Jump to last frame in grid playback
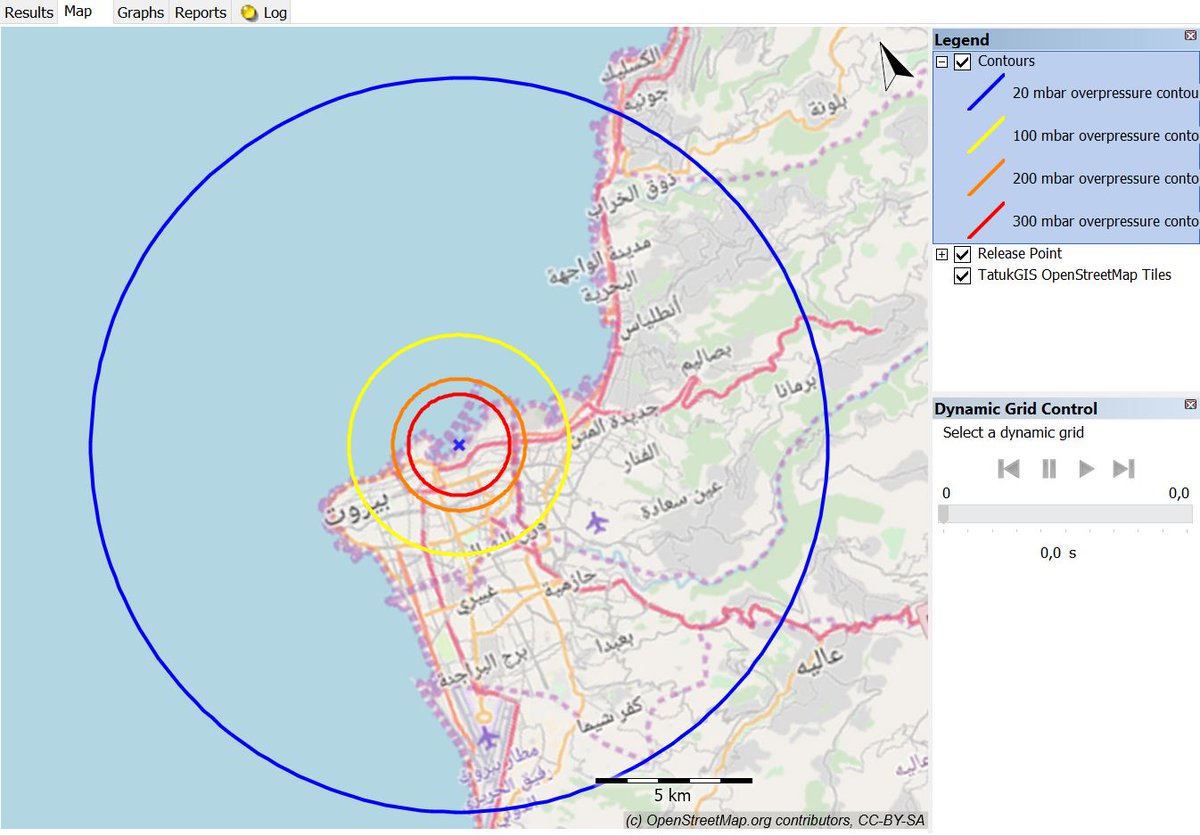Screen dimensions: 1200x836 1124,468
